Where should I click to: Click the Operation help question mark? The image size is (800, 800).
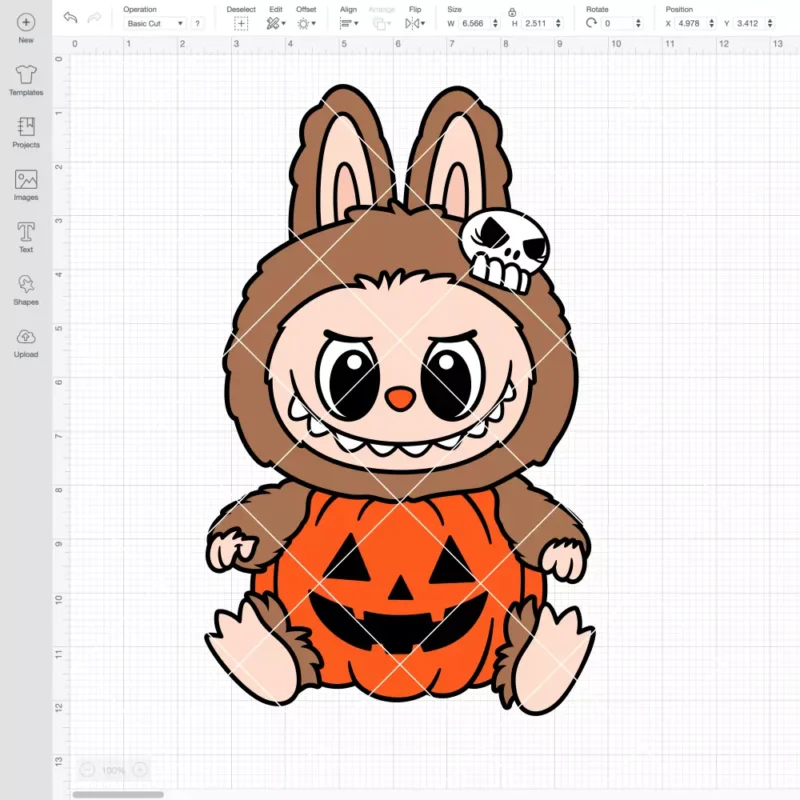click(197, 23)
